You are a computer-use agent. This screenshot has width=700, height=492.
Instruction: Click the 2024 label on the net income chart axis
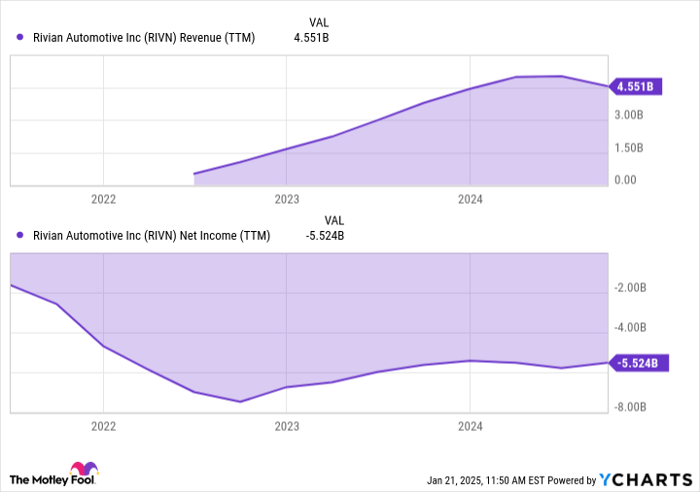470,426
